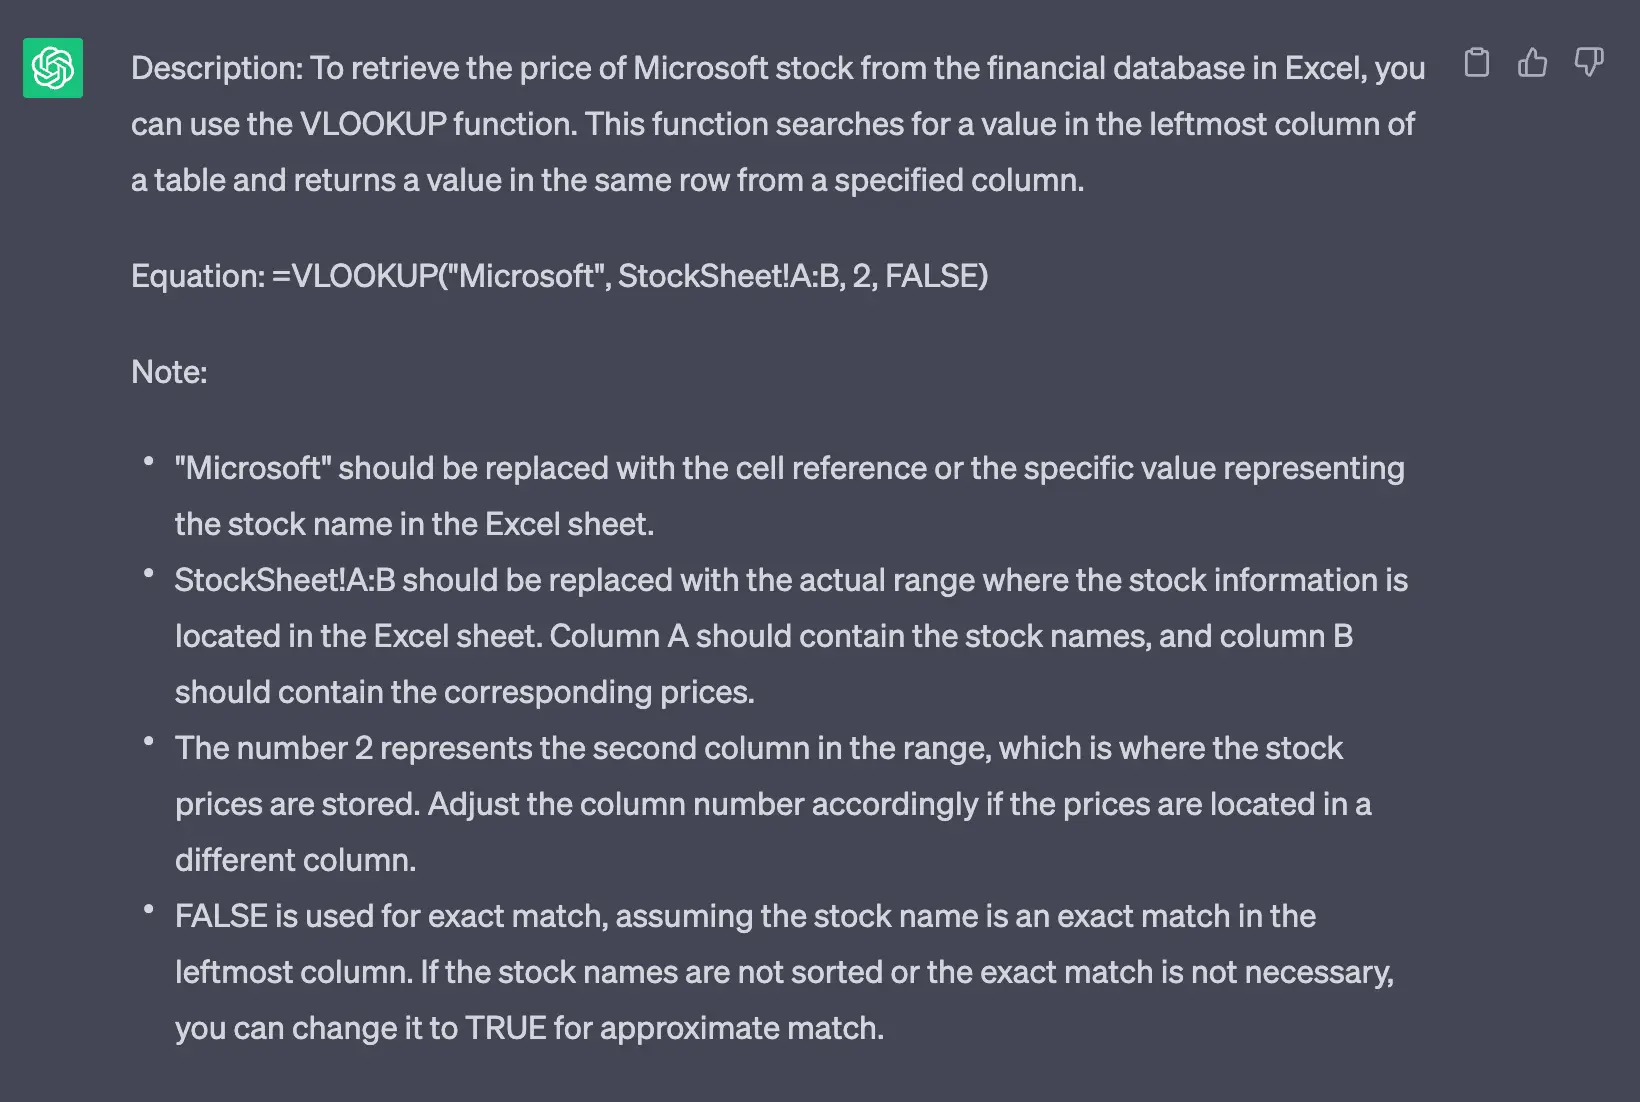Screen dimensions: 1640x1102
Task: Mark the response with thumbs down
Action: click(x=1589, y=63)
